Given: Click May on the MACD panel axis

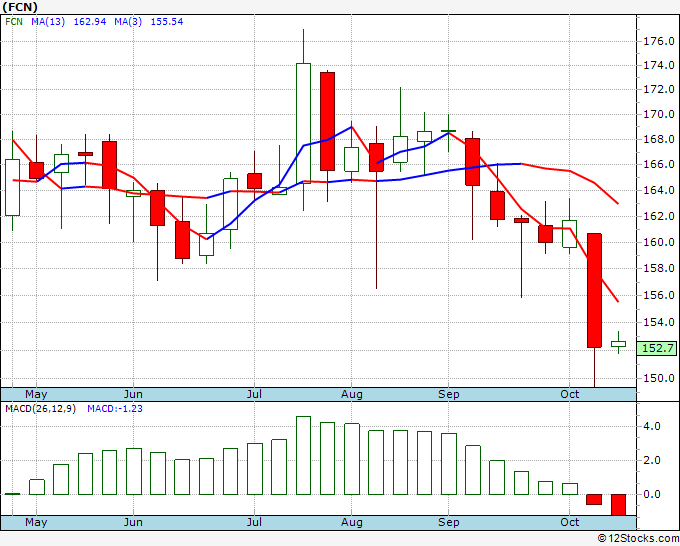Looking at the screenshot, I should click(36, 522).
